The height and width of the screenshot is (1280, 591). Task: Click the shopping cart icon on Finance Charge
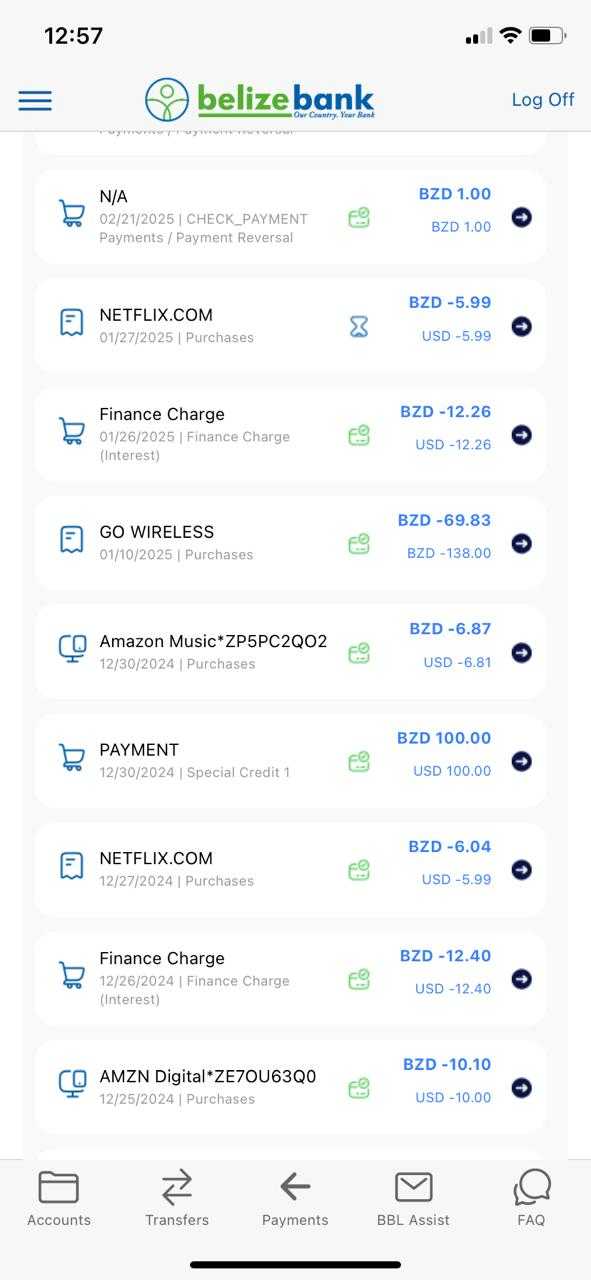[x=70, y=430]
